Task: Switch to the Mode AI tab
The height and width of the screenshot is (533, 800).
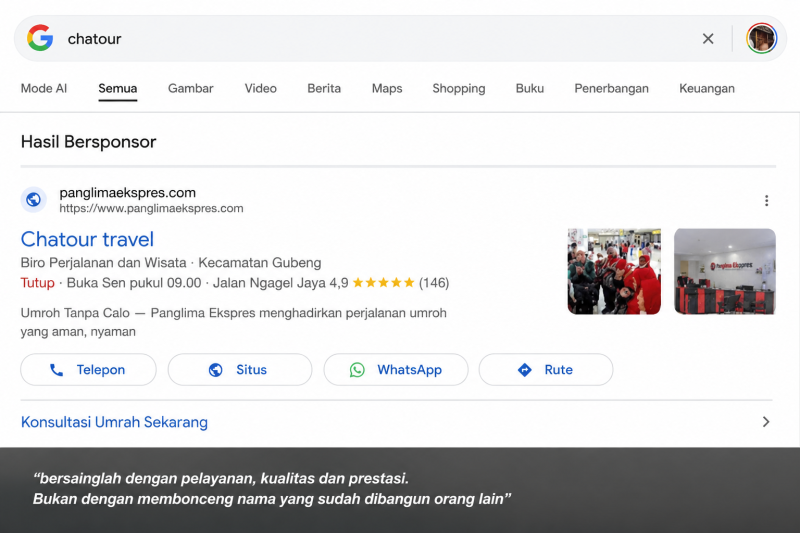Action: tap(44, 88)
